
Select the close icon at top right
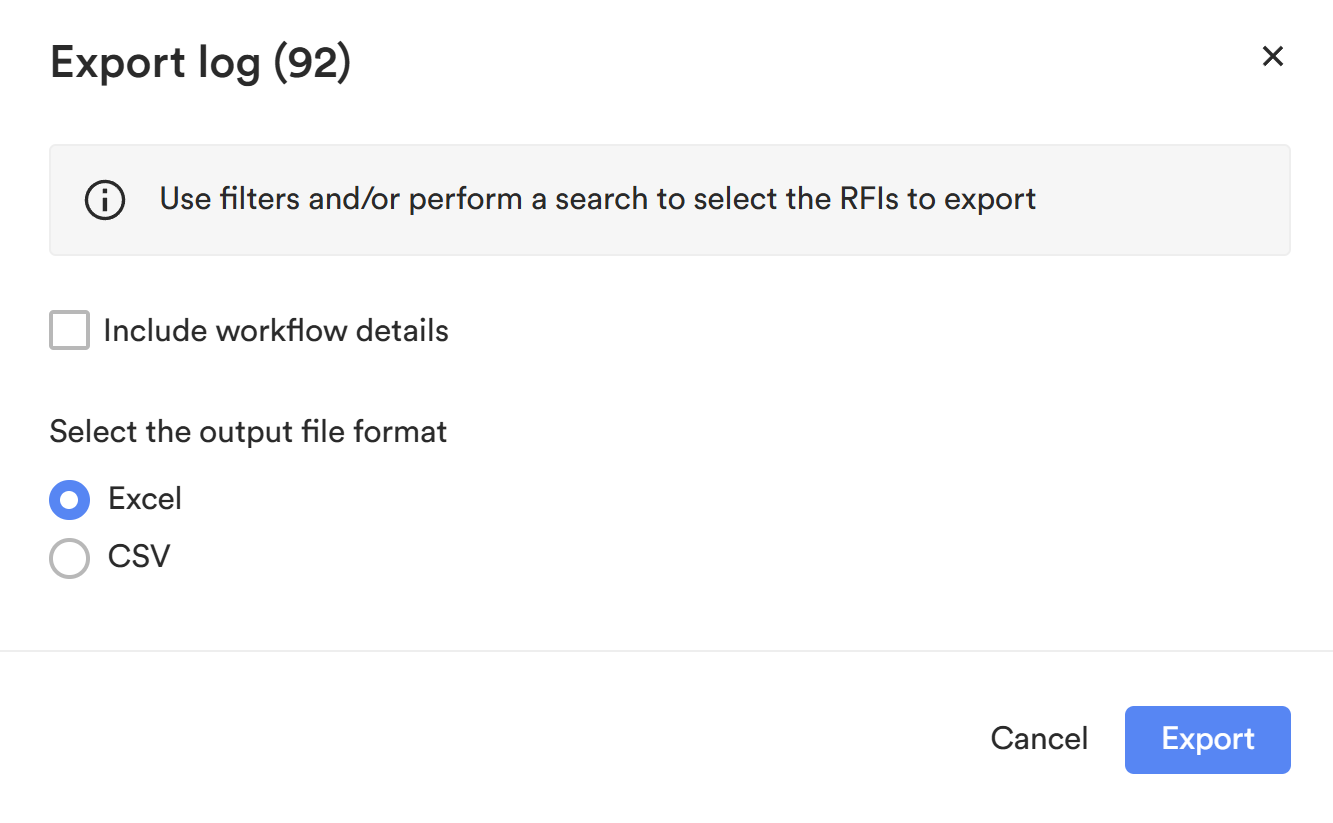[1272, 57]
